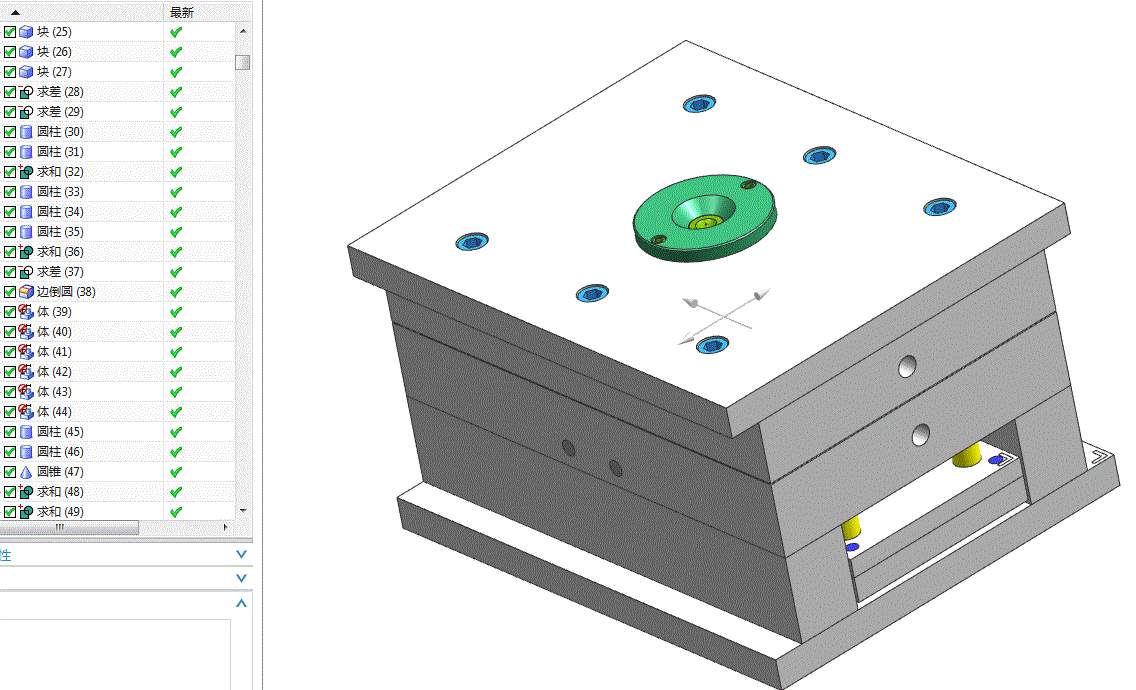This screenshot has width=1136, height=690.
Task: Select the 求和 (36) feature name
Action: (x=60, y=252)
